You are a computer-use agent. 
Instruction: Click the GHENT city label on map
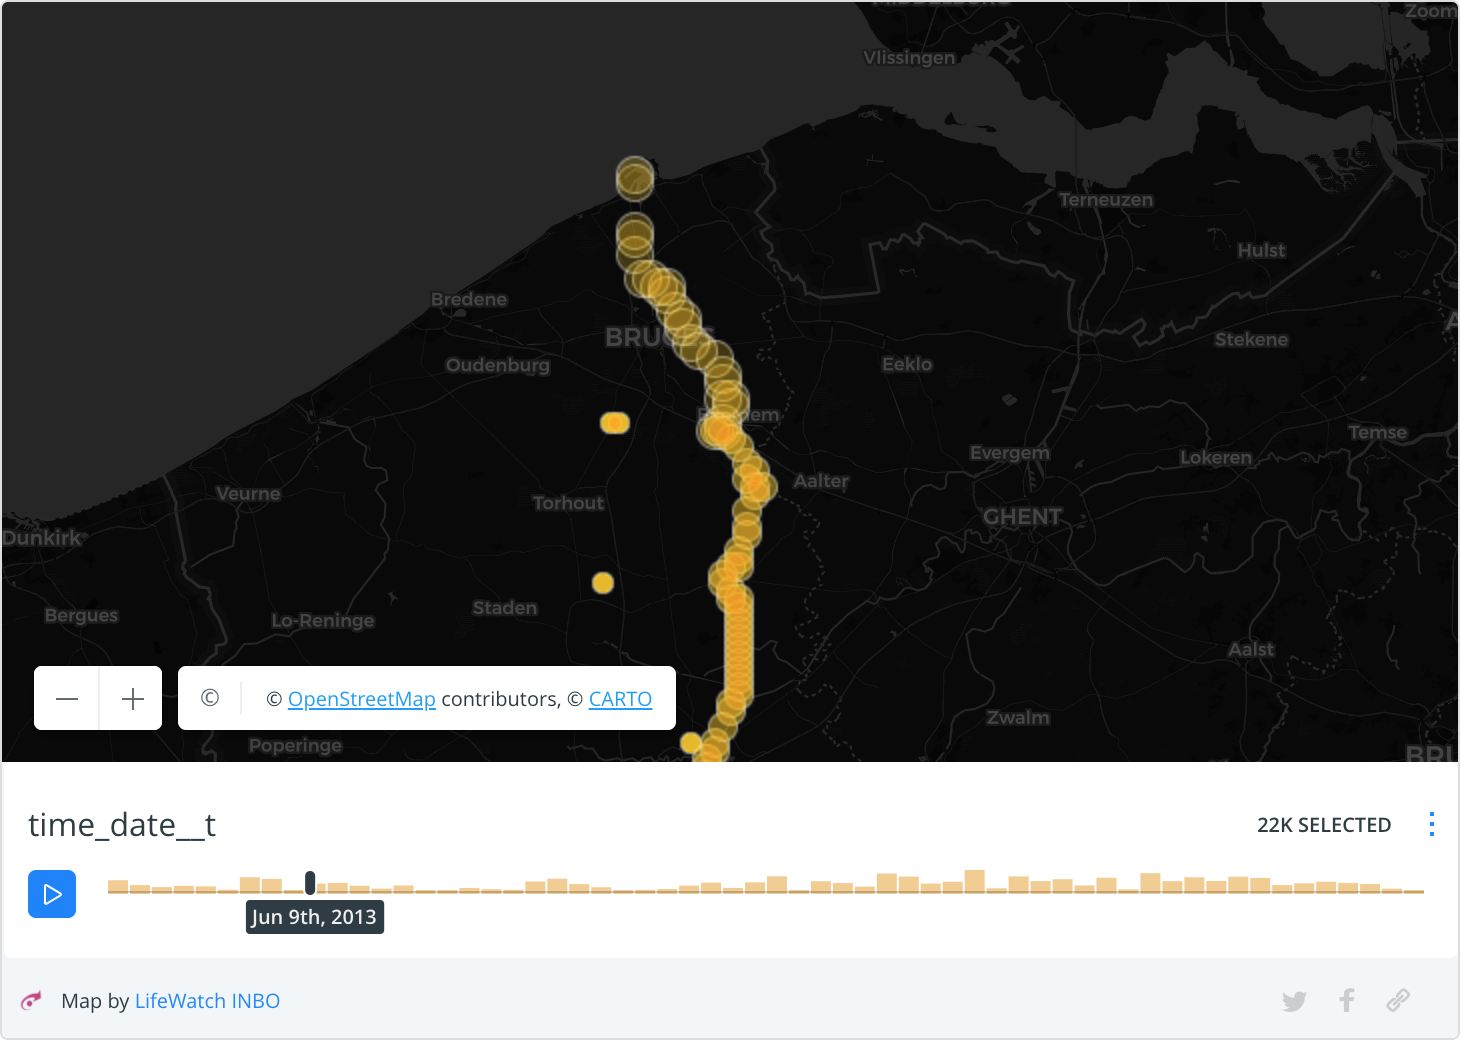coord(1023,517)
